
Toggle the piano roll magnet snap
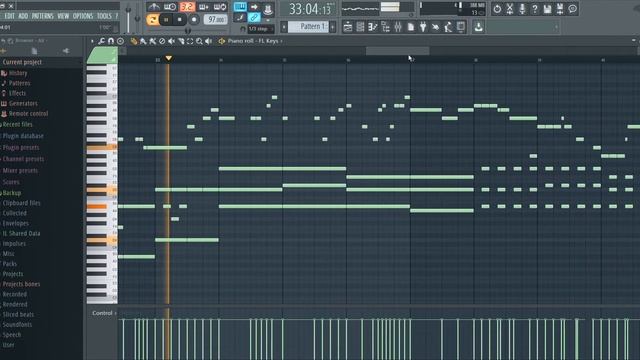point(111,41)
